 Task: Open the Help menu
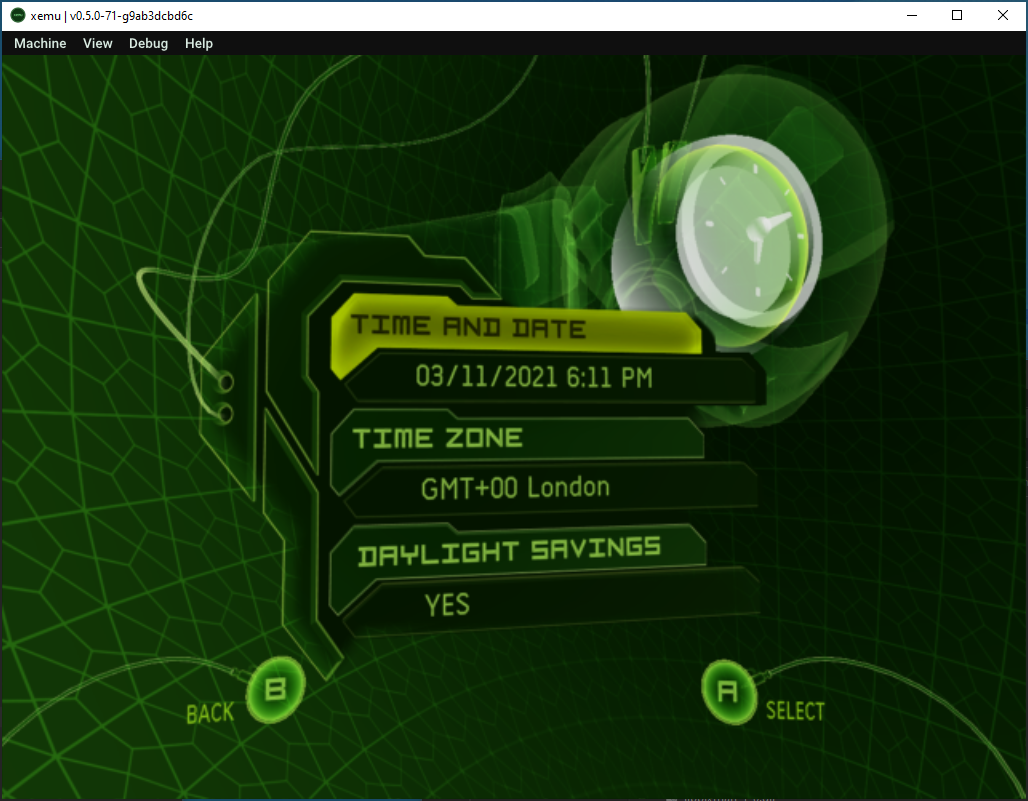(x=198, y=43)
